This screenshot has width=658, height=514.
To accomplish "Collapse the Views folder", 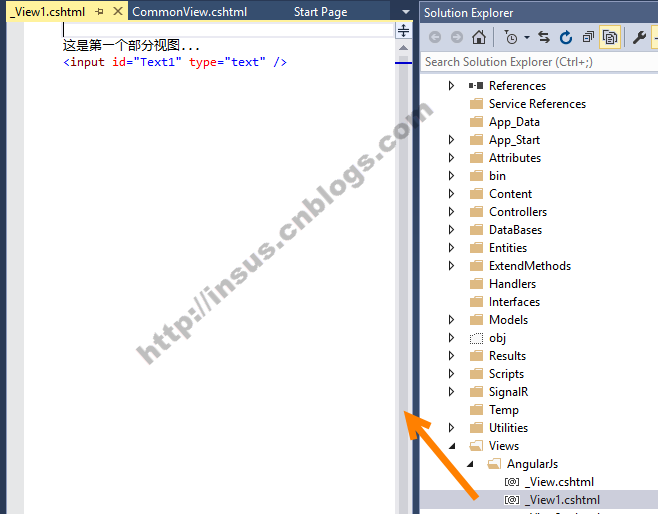I will [x=452, y=446].
